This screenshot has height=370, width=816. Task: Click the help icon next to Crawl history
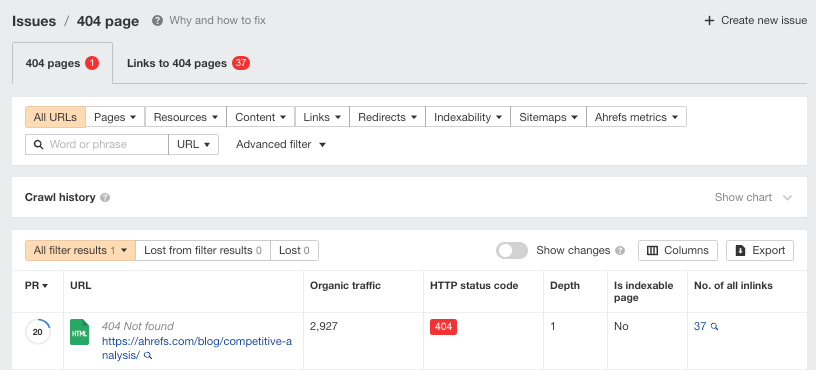[105, 198]
